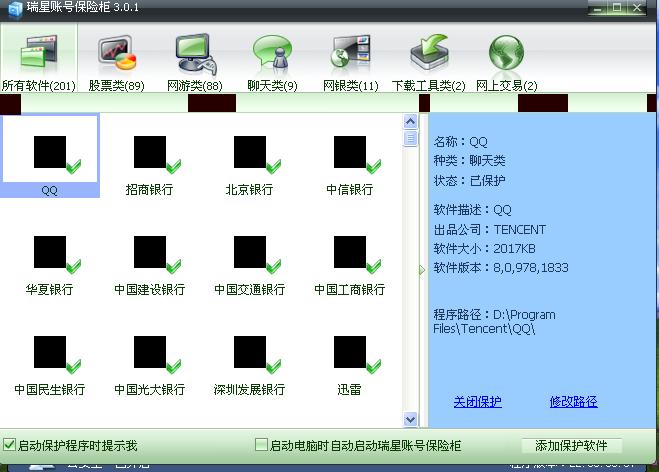Viewport: 659px width, 472px height.
Task: Click the 名称：QQ text
Action: [x=461, y=142]
